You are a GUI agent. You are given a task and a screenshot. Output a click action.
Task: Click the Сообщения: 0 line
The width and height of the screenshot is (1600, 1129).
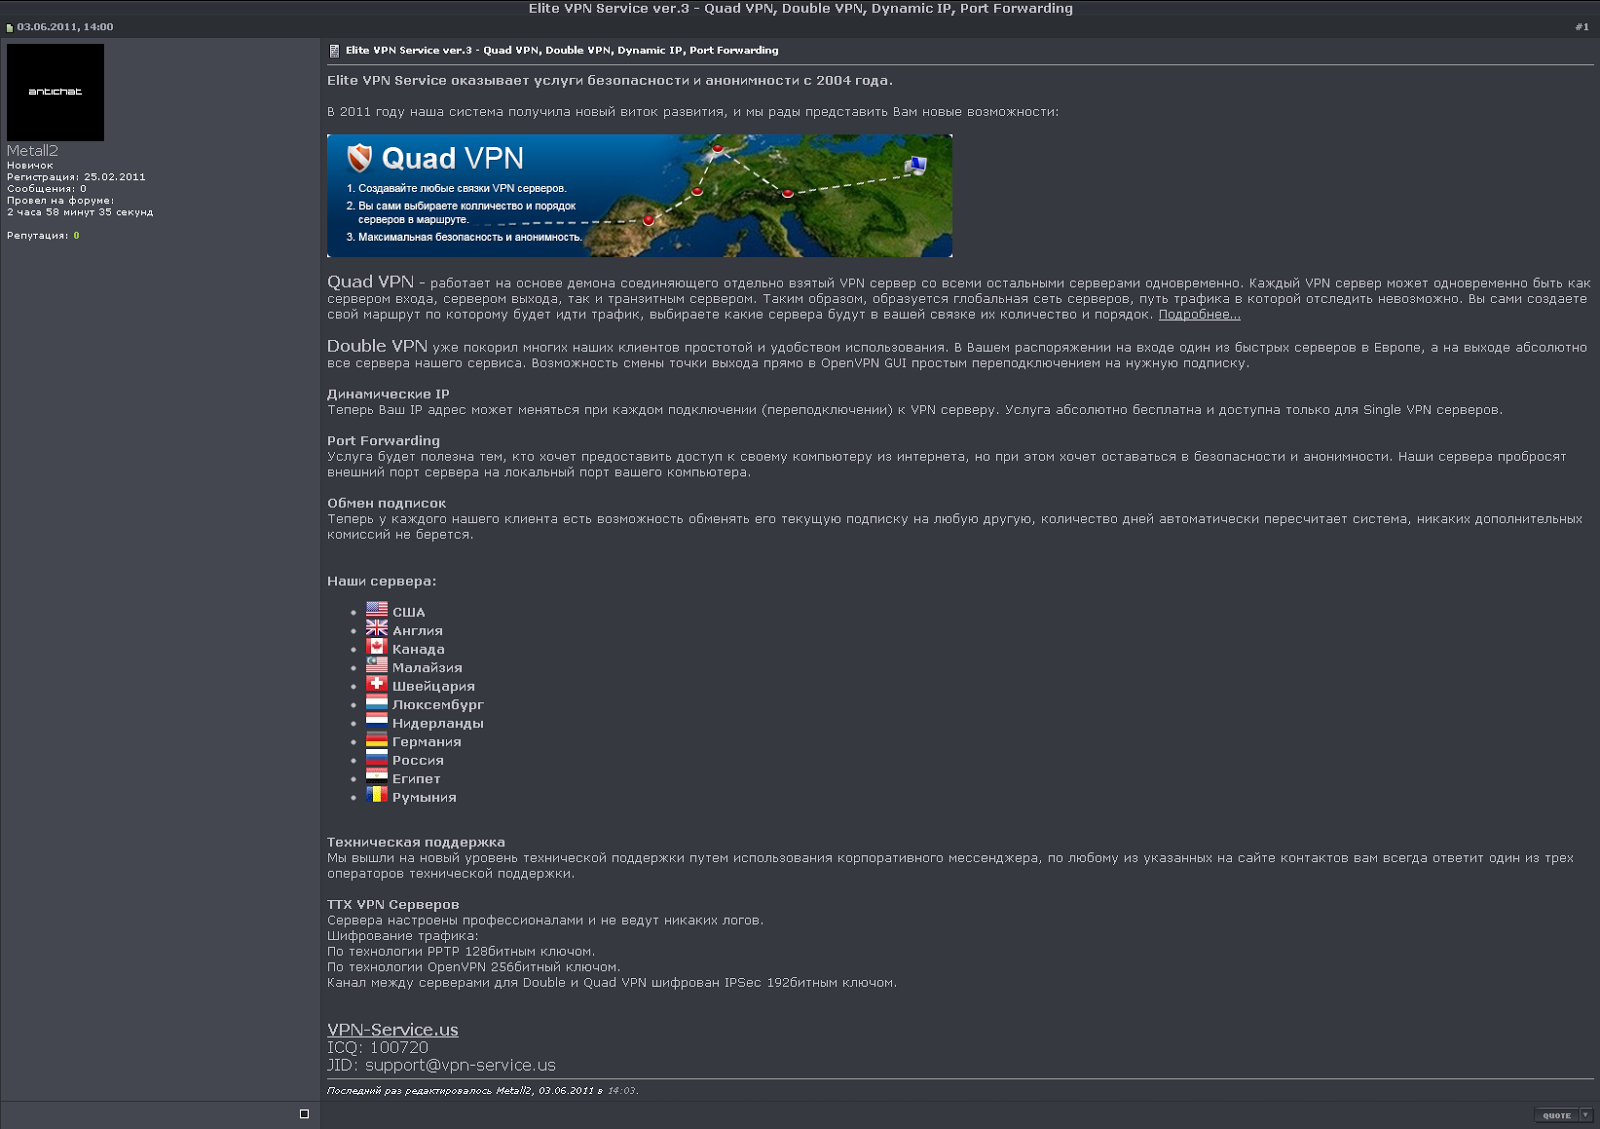pyautogui.click(x=46, y=189)
